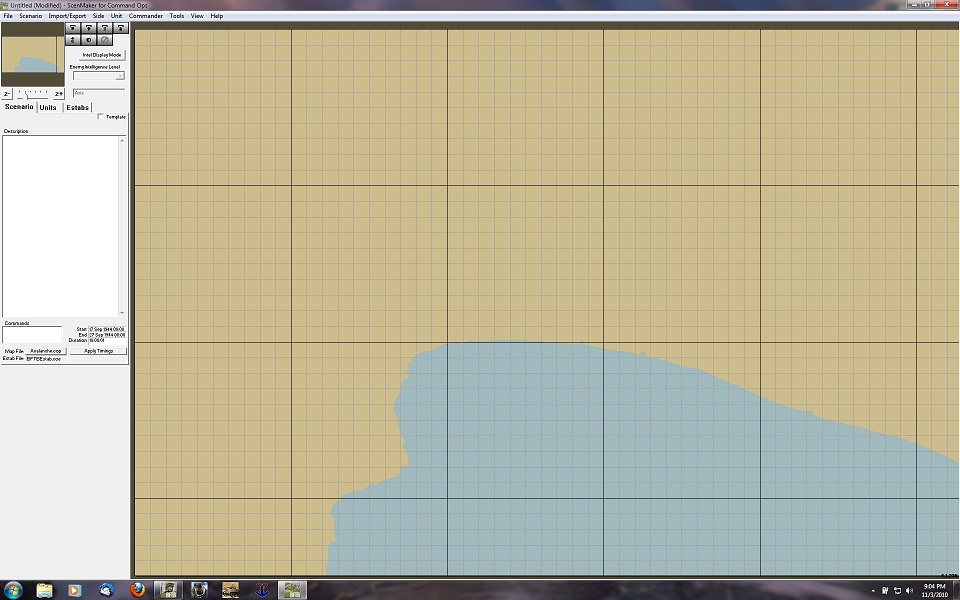This screenshot has height=600, width=960.
Task: Click the crossed-circle icon in second toolbar row
Action: 105,40
